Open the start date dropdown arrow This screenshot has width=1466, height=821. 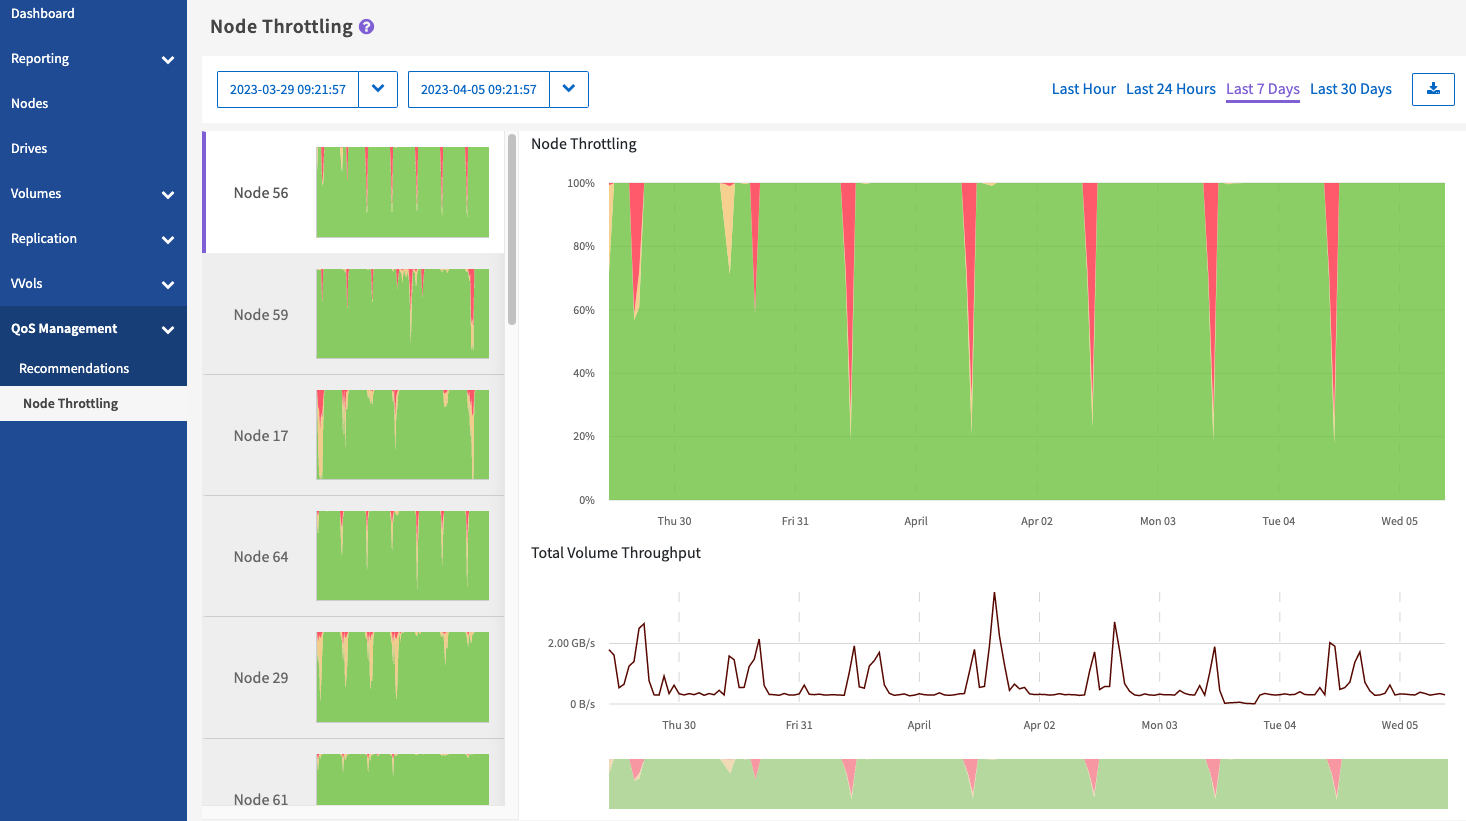[378, 89]
